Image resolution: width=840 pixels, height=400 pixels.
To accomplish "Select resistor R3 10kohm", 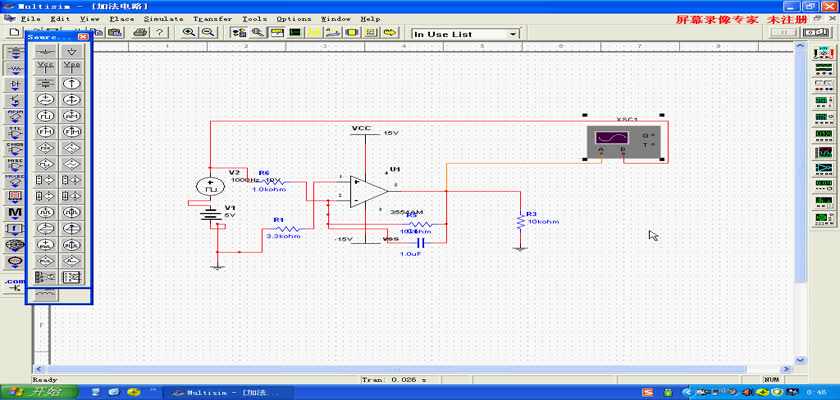I will [x=520, y=222].
